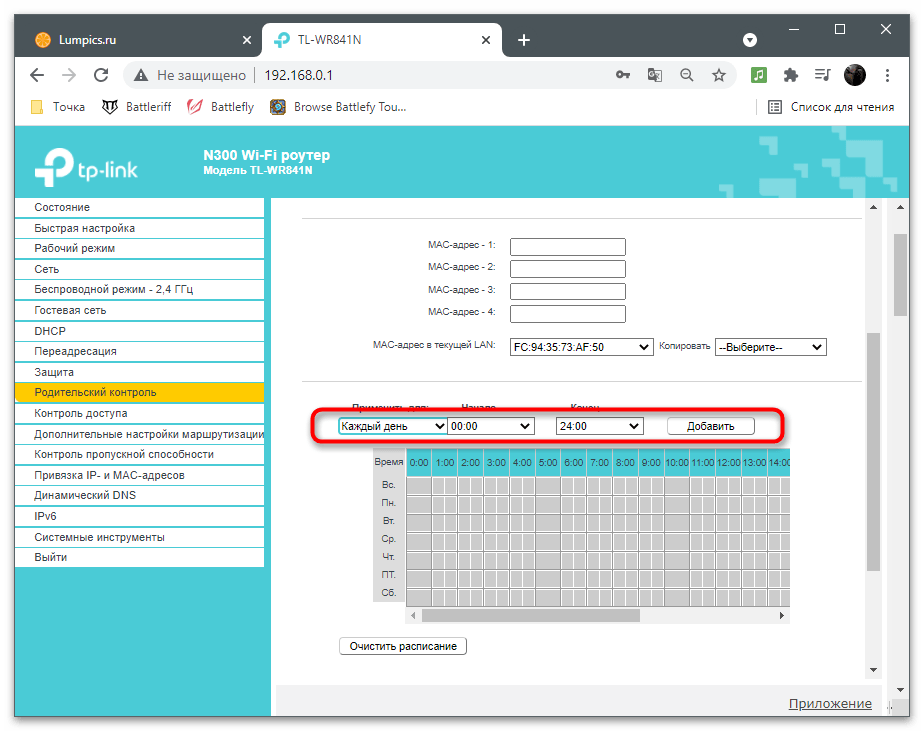Open the Browse Battlefy Tou... bookmark
Screen dimensions: 924x731
pos(338,107)
